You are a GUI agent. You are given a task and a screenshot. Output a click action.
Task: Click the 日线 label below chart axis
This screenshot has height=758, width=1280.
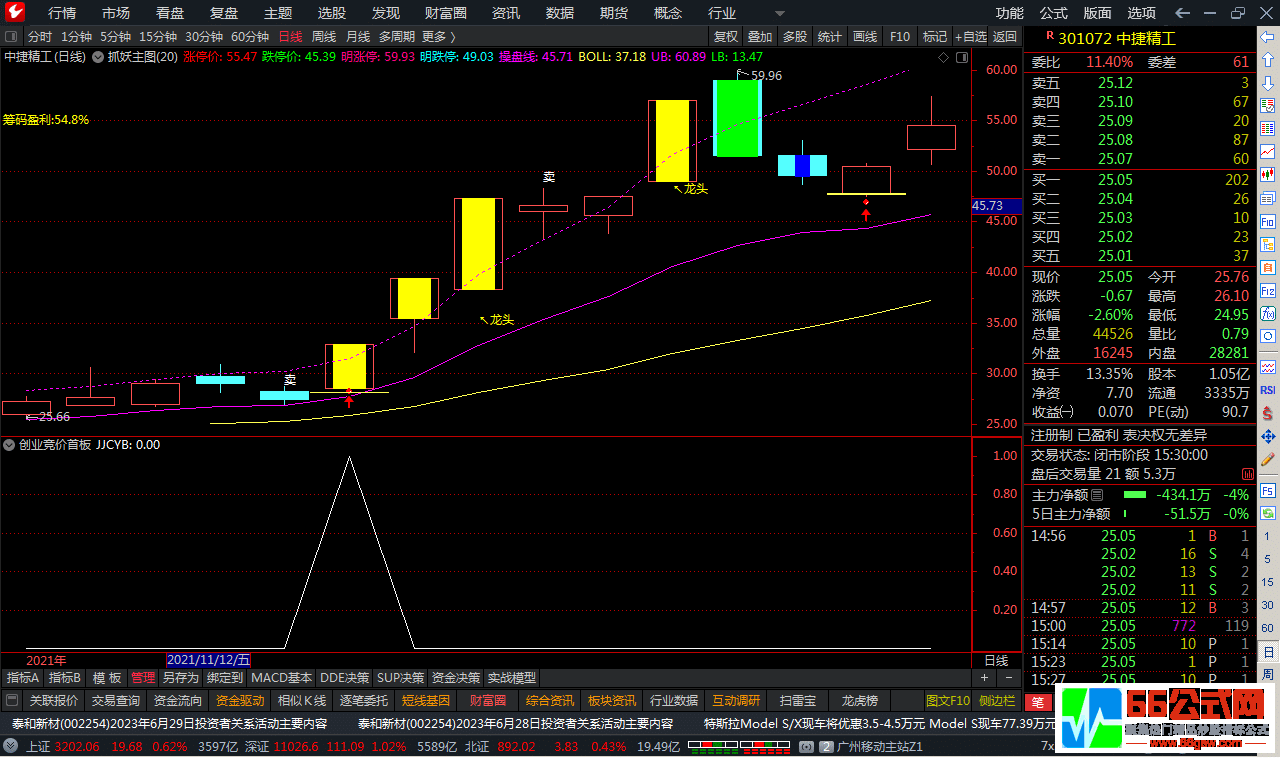[996, 661]
